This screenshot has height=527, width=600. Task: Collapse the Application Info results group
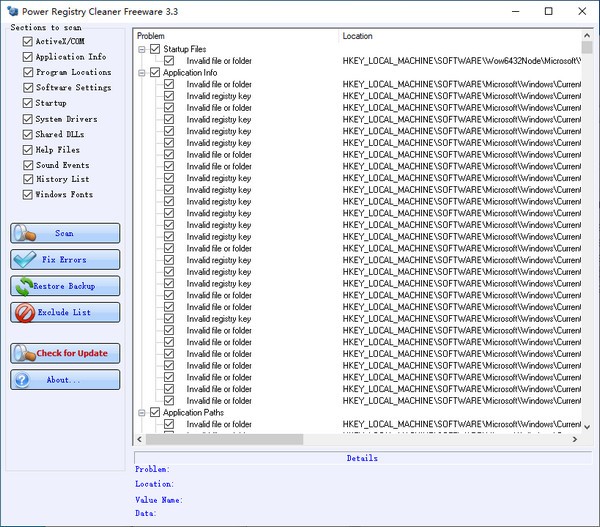coord(142,73)
